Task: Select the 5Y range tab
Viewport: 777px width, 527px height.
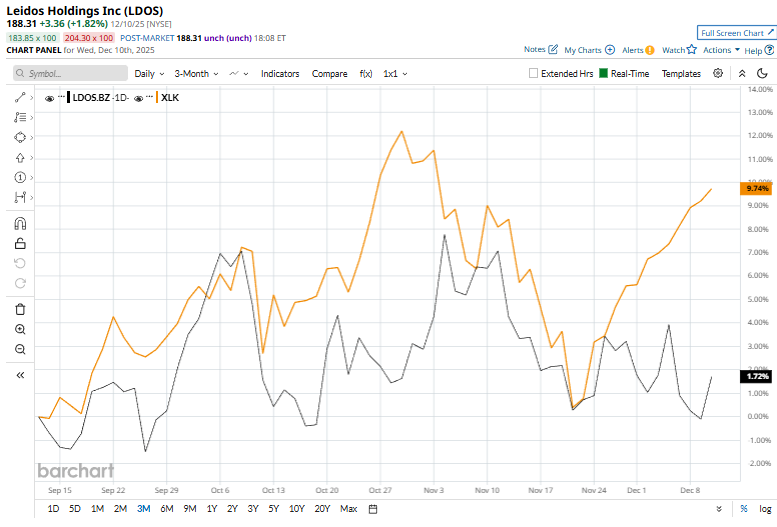Action: pos(274,509)
